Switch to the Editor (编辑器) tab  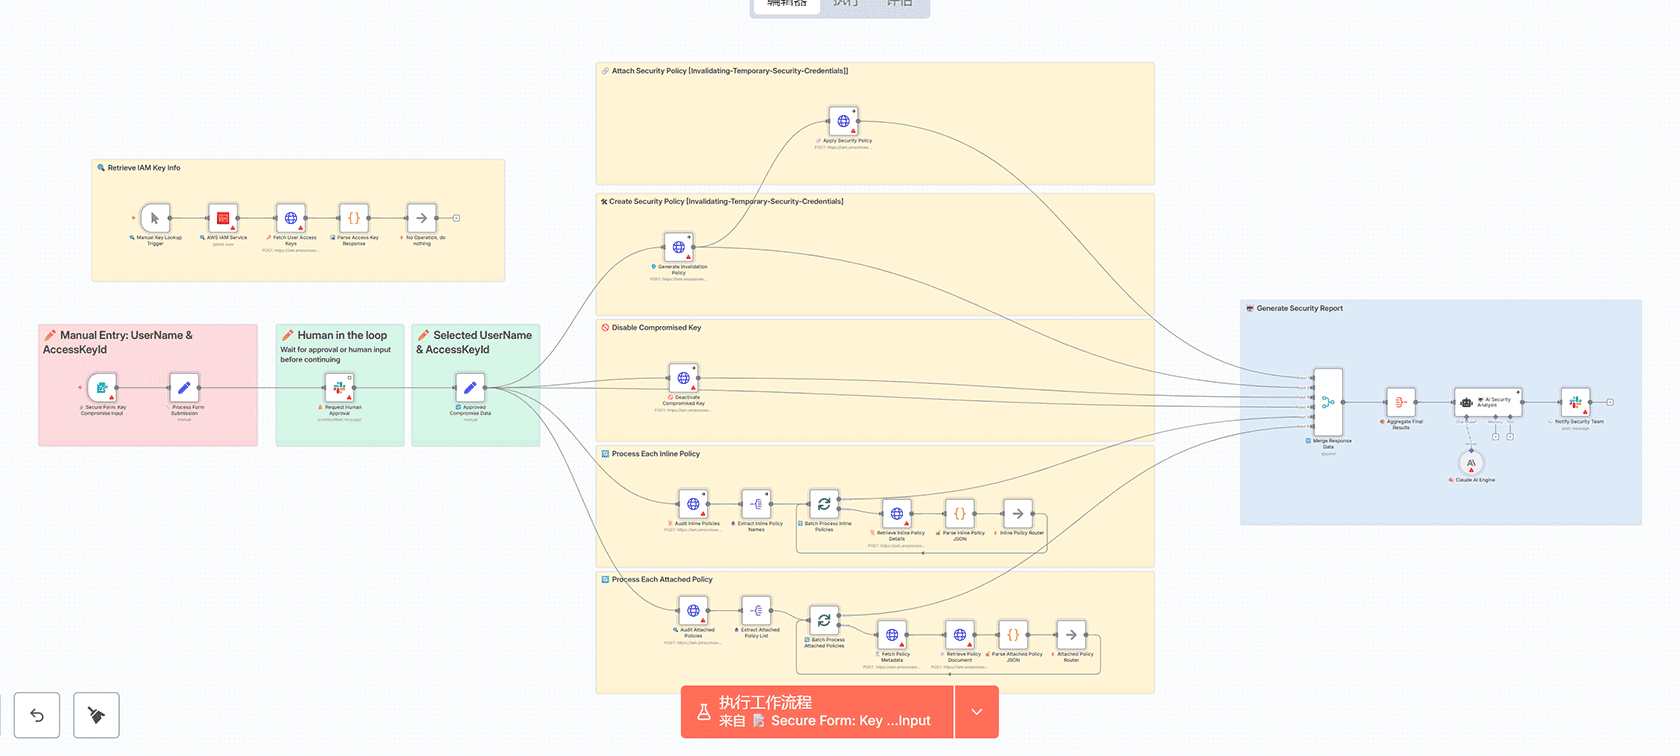[x=786, y=4]
